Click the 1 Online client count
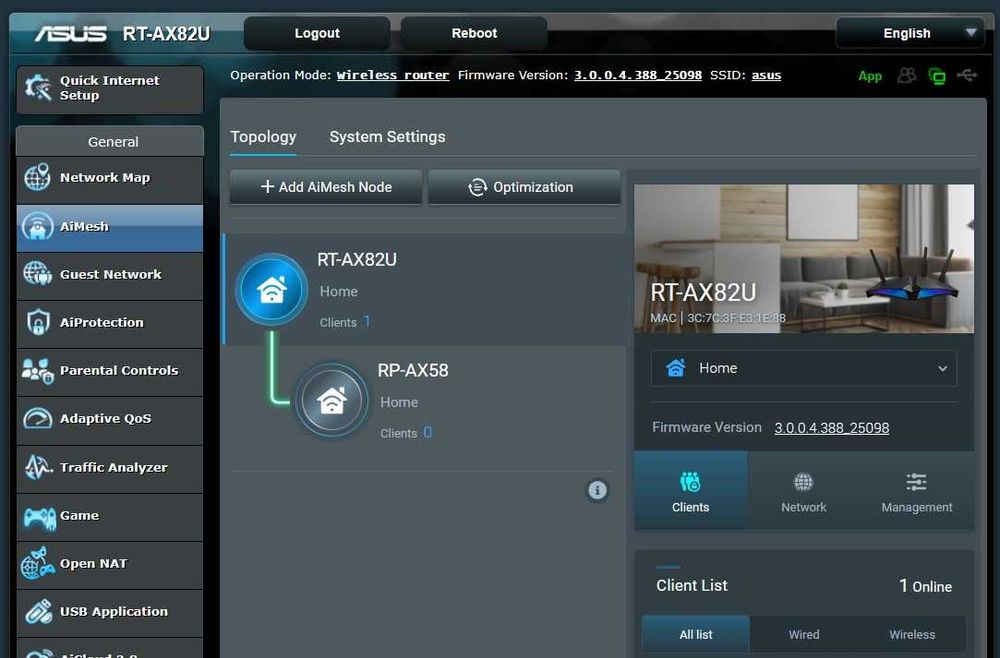The height and width of the screenshot is (658, 1000). coord(925,586)
